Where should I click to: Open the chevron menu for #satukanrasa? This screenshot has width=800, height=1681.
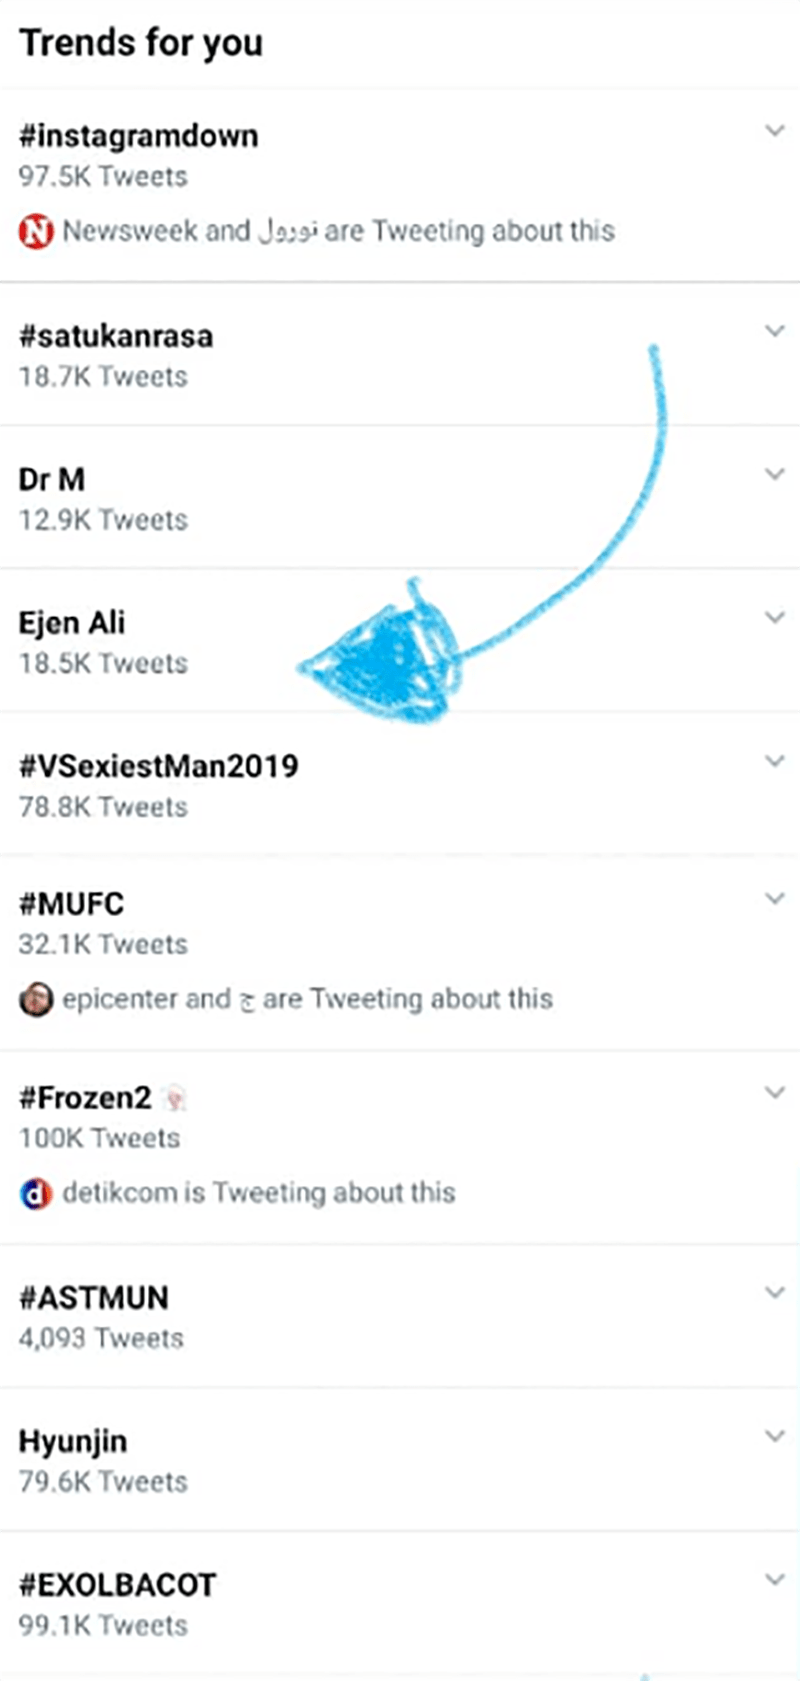(774, 331)
